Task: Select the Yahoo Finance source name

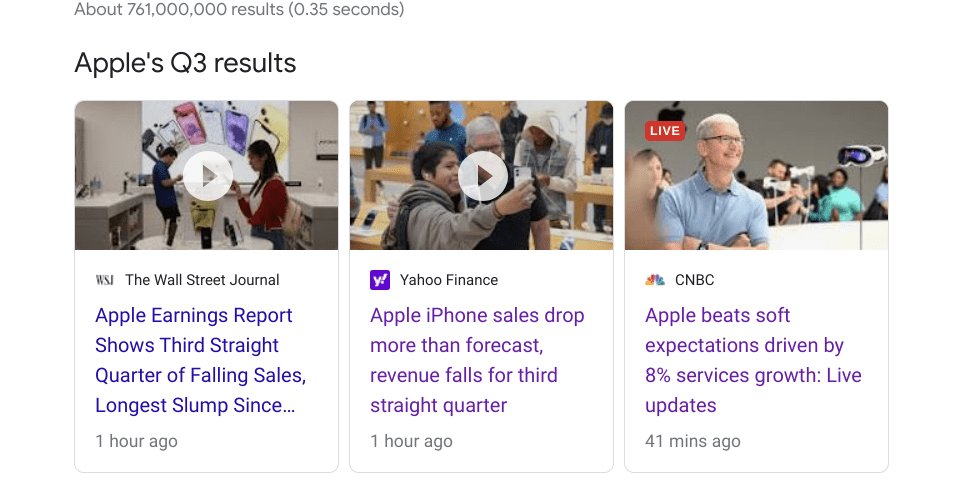Action: coord(448,280)
